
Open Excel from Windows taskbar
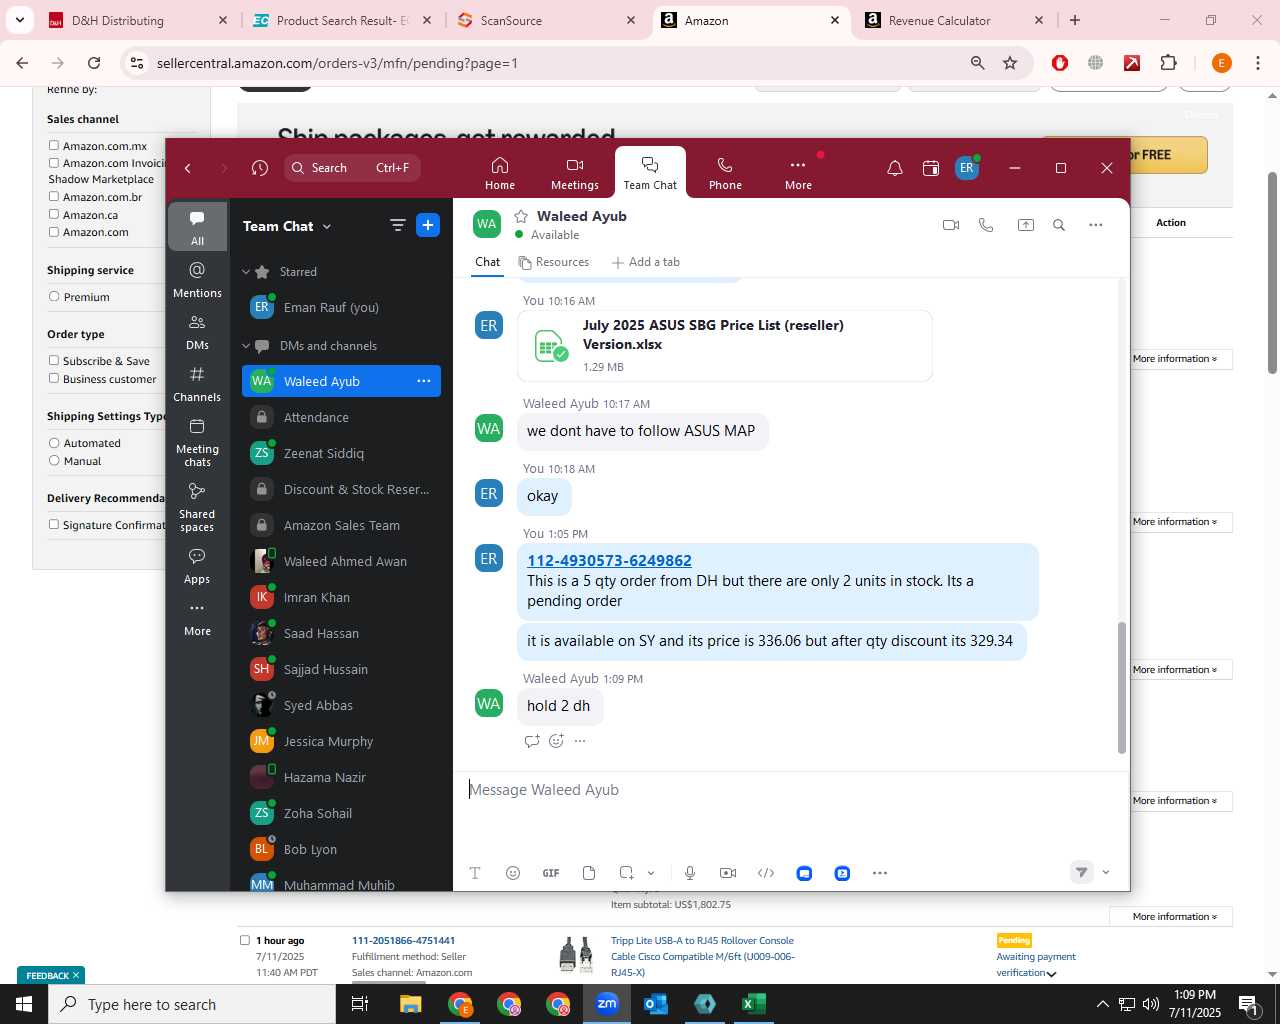[754, 1004]
